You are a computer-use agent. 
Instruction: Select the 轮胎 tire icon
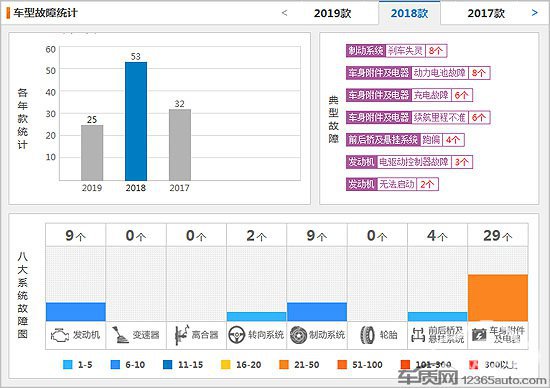pos(367,335)
